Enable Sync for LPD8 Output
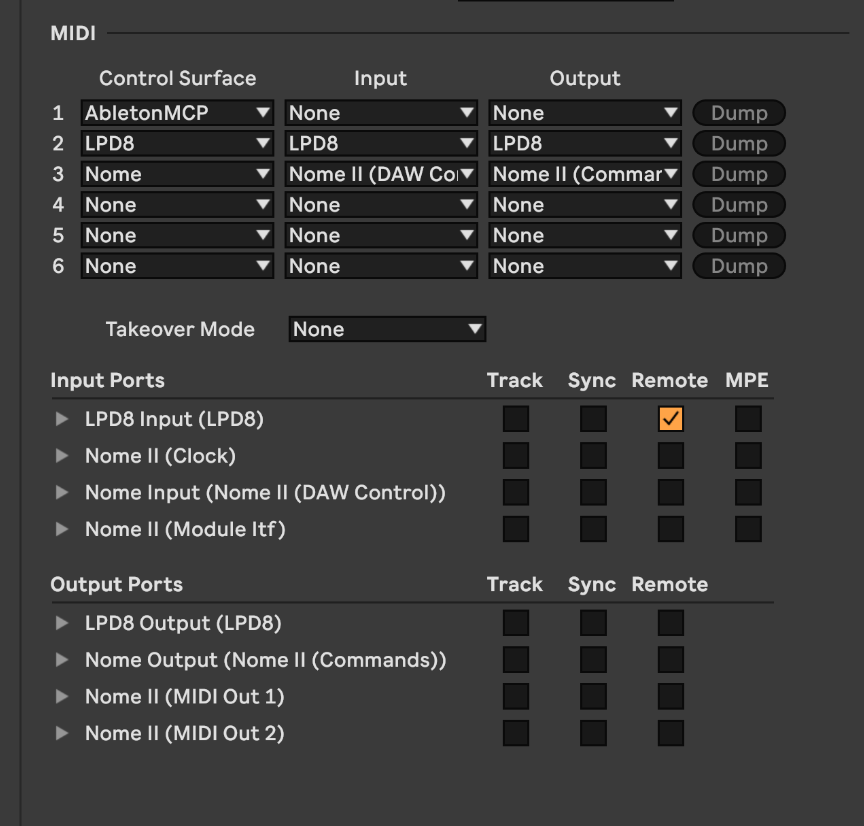Screen dimensions: 864x826 [x=593, y=623]
